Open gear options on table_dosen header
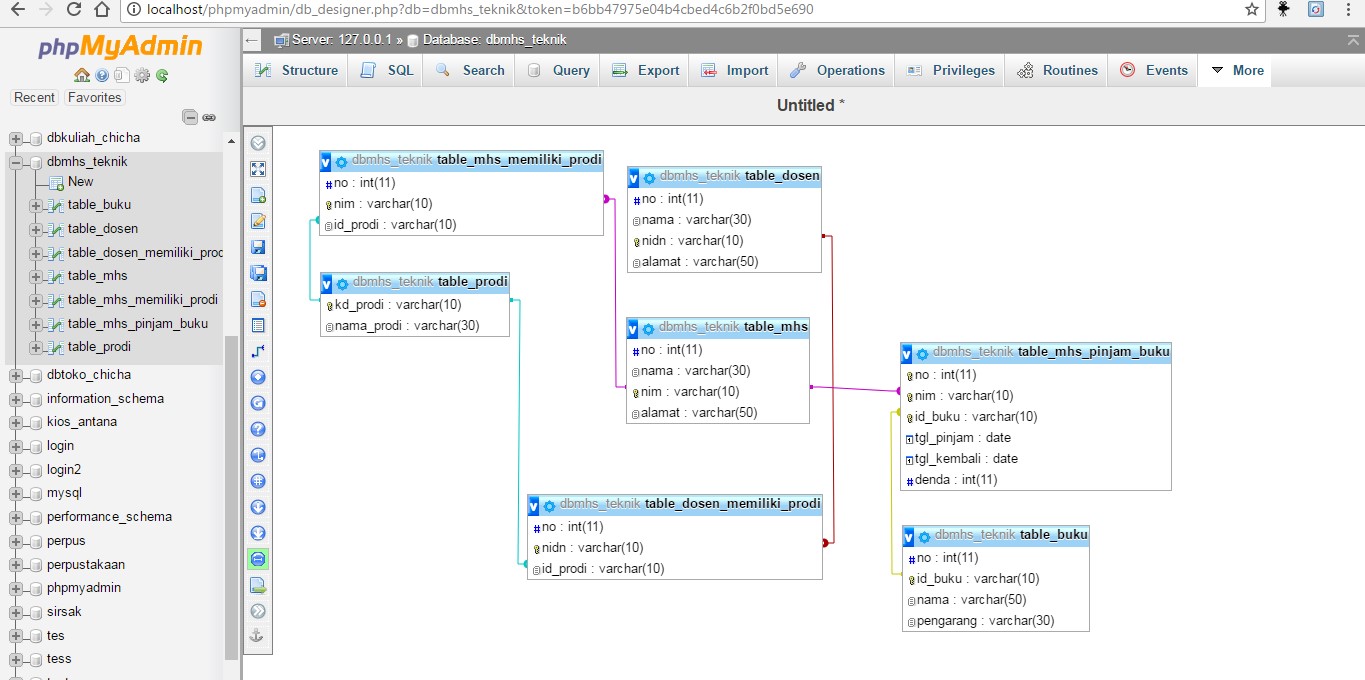This screenshot has height=680, width=1365. pyautogui.click(x=649, y=177)
